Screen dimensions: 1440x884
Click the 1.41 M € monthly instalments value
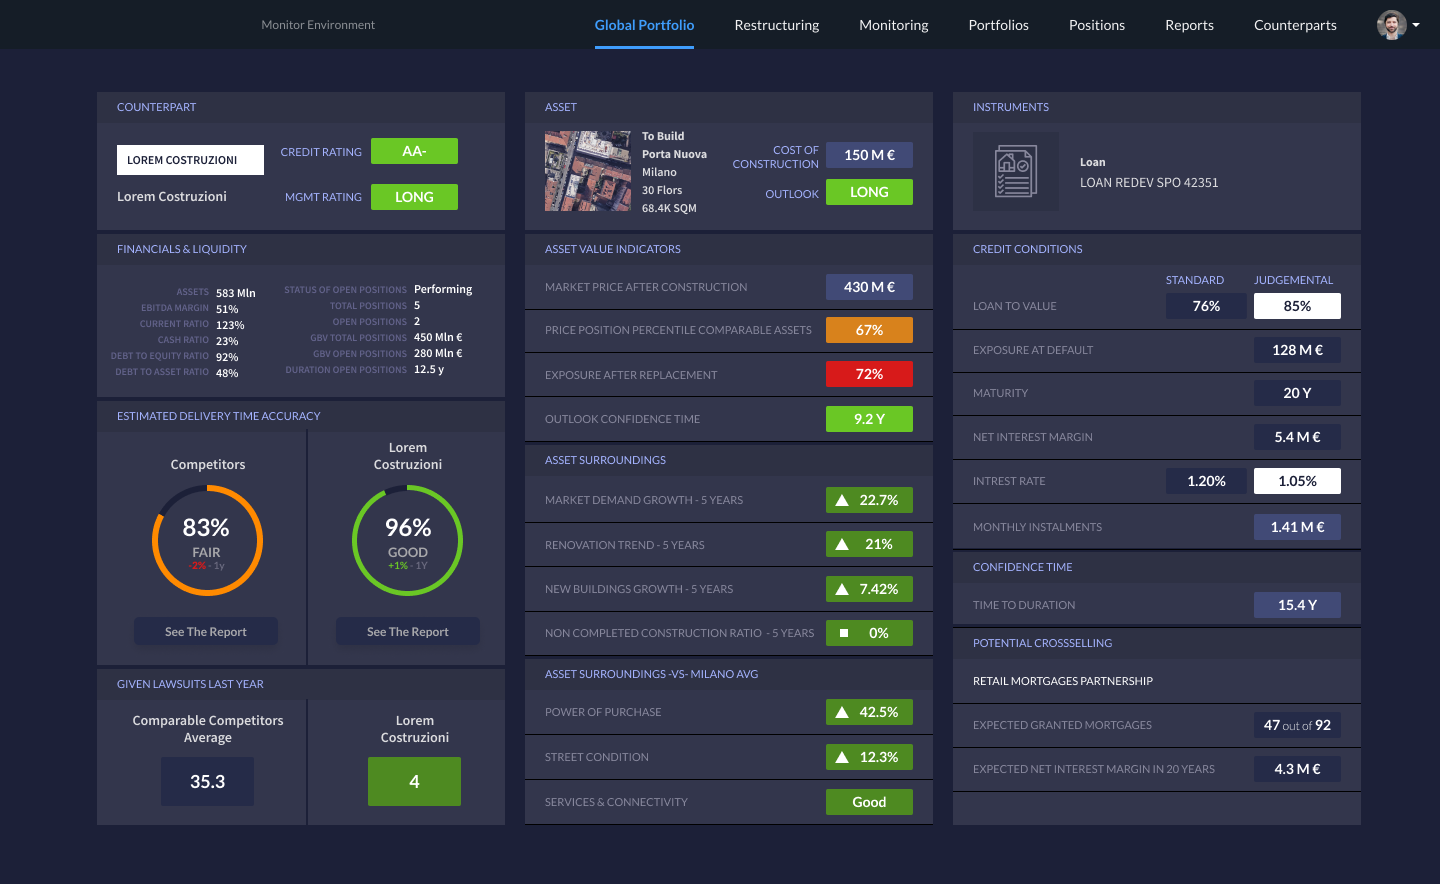(1297, 527)
